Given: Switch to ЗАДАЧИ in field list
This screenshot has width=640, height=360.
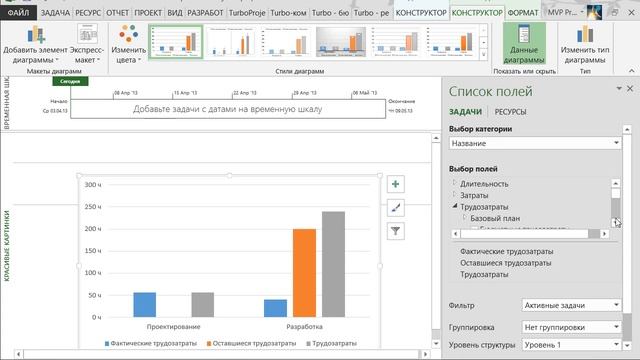Looking at the screenshot, I should 465,112.
